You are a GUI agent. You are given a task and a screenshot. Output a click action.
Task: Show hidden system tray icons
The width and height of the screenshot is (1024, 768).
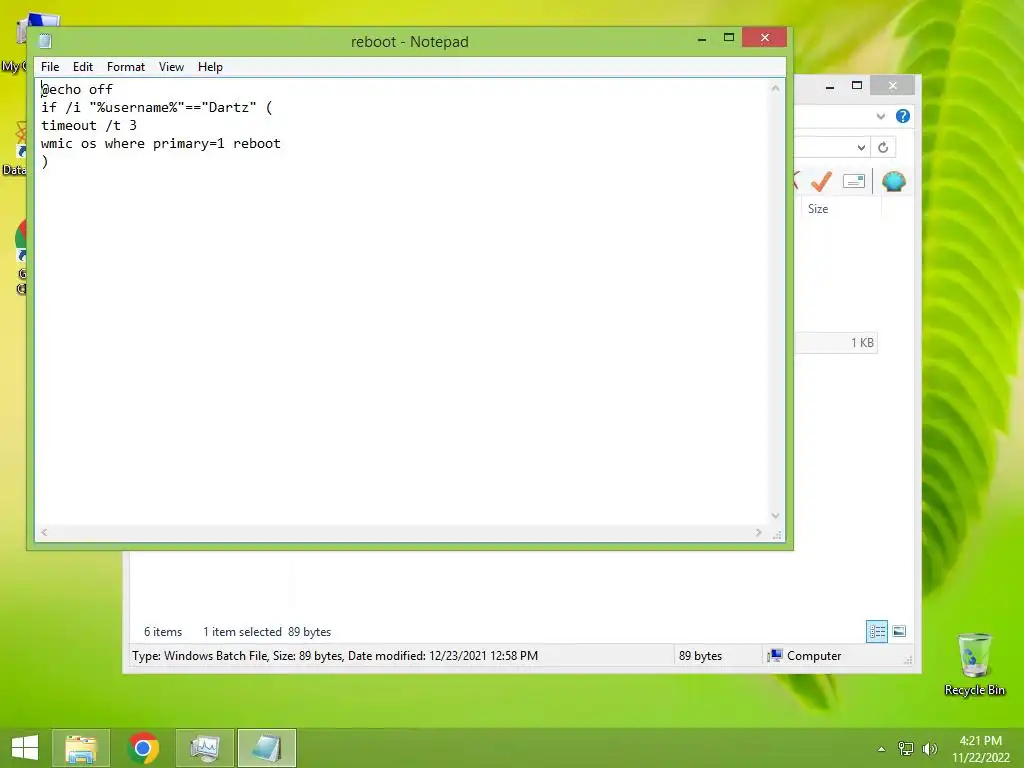pos(882,749)
